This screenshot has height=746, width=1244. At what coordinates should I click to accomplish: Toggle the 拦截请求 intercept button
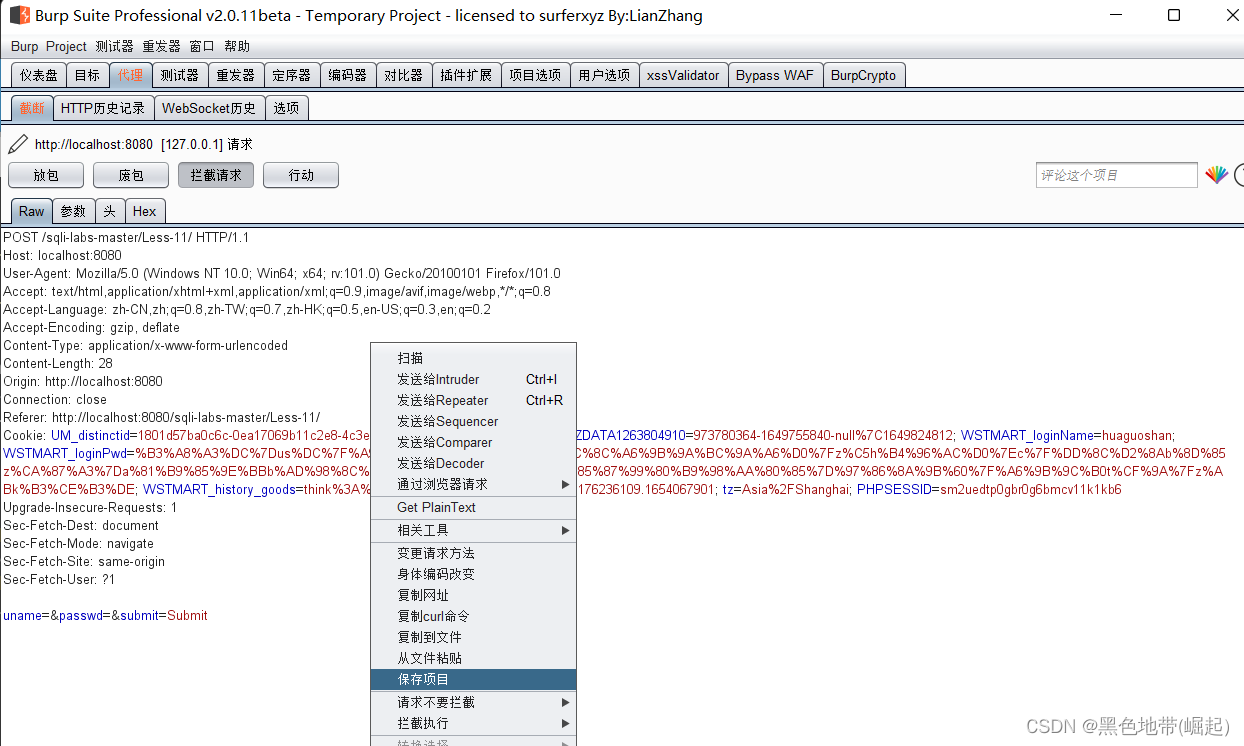(x=216, y=175)
